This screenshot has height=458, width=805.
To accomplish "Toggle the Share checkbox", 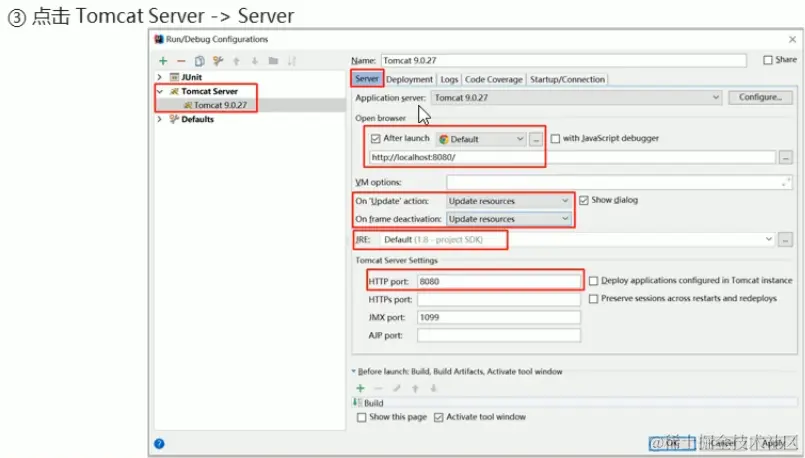I will [x=768, y=60].
